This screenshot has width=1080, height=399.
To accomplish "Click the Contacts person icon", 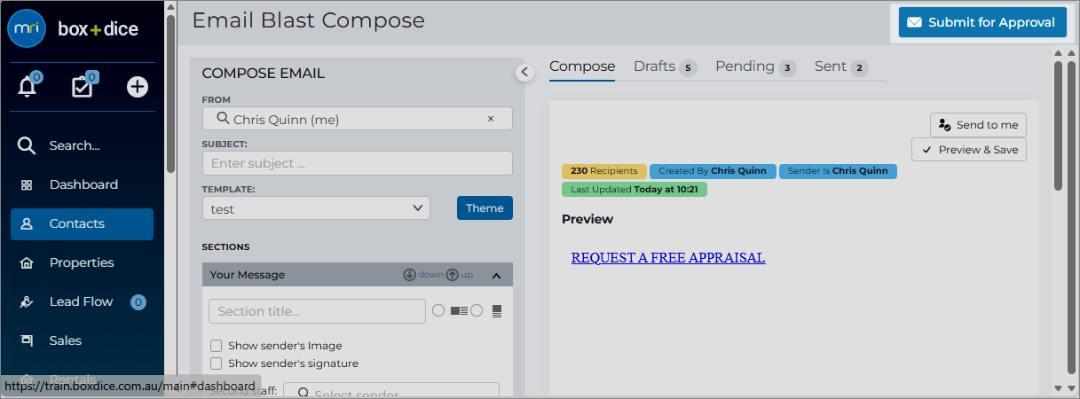I will pyautogui.click(x=26, y=224).
